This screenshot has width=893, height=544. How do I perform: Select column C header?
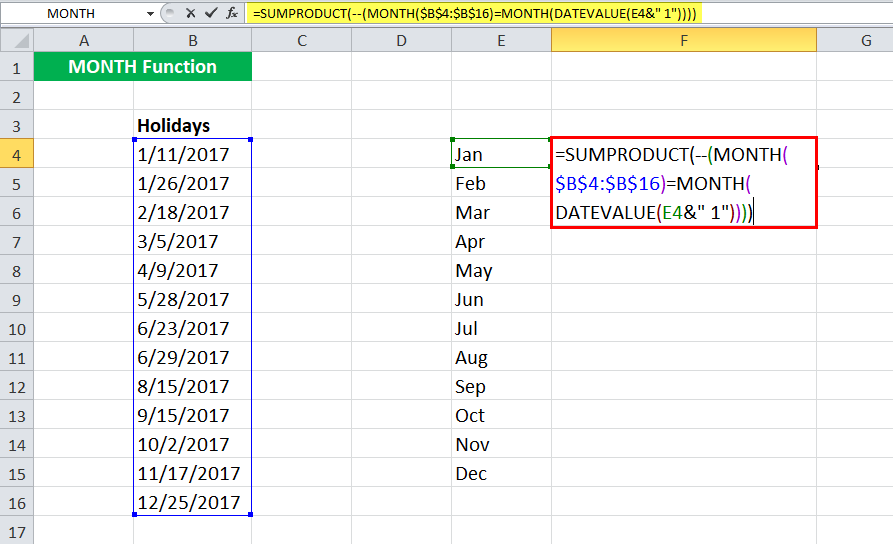point(301,40)
